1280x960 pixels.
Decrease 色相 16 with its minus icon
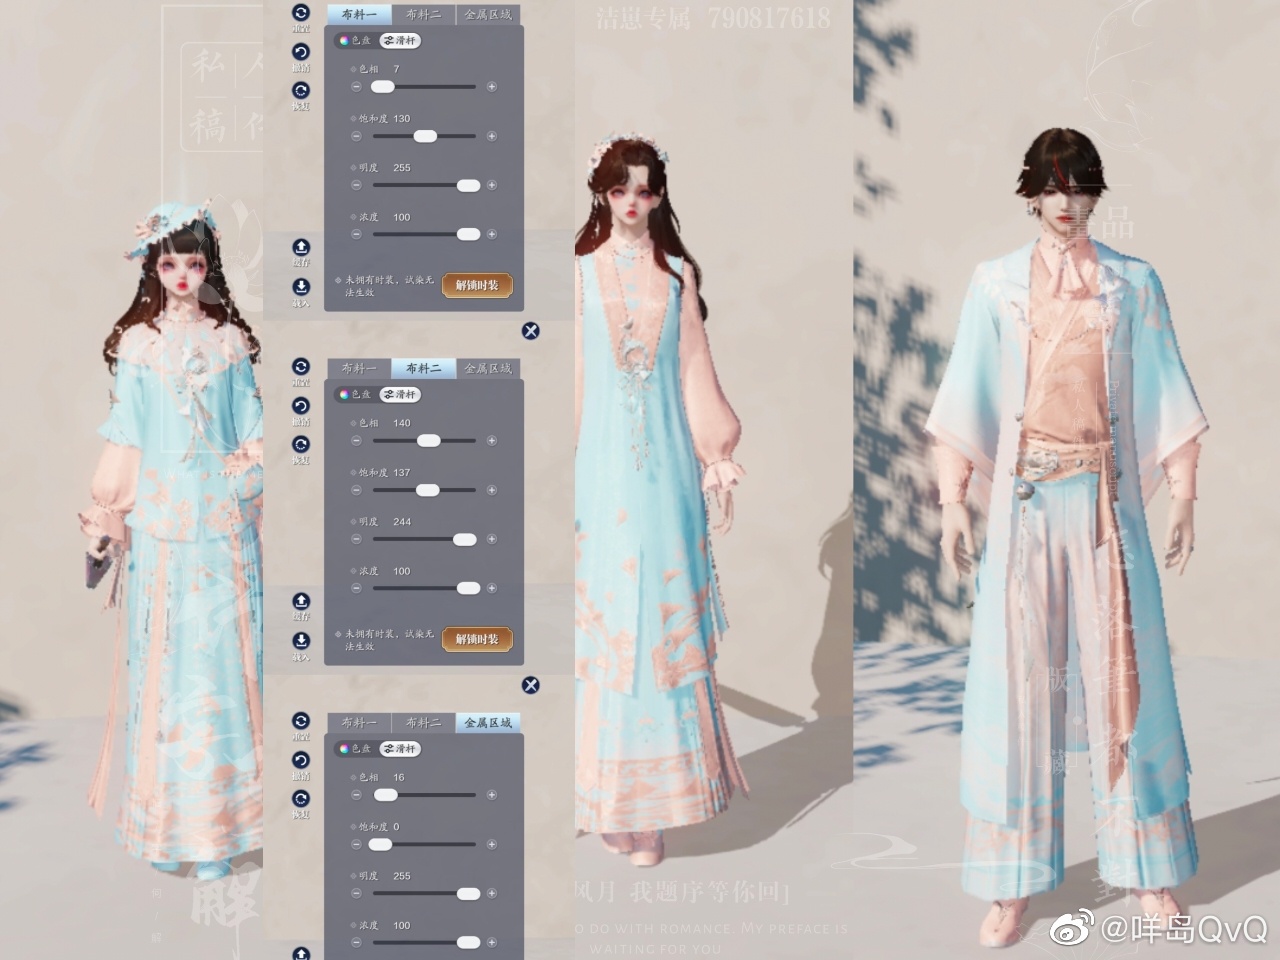357,795
